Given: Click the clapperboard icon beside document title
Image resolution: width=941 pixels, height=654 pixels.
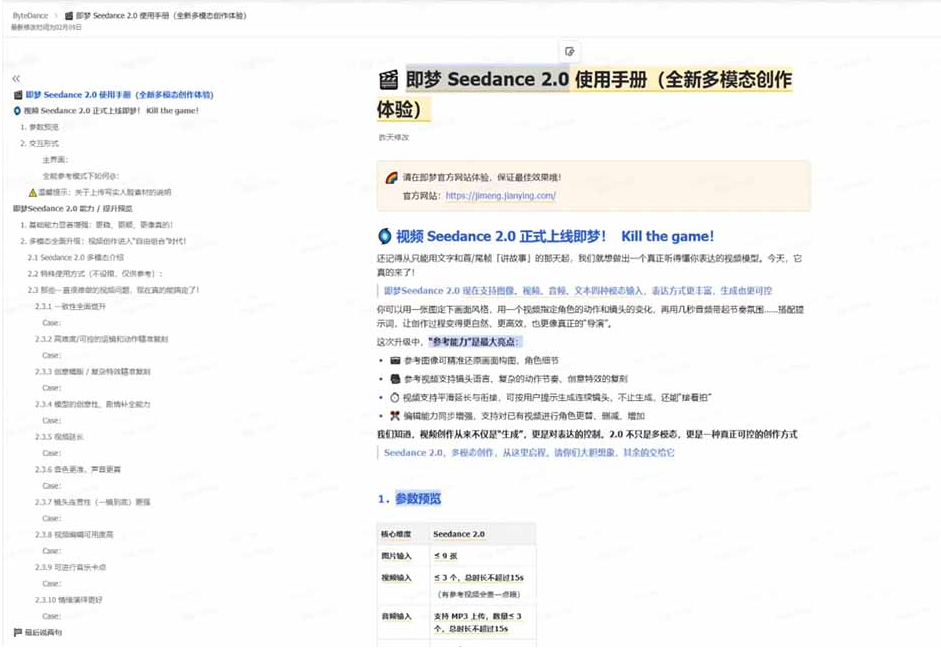Looking at the screenshot, I should (x=388, y=80).
